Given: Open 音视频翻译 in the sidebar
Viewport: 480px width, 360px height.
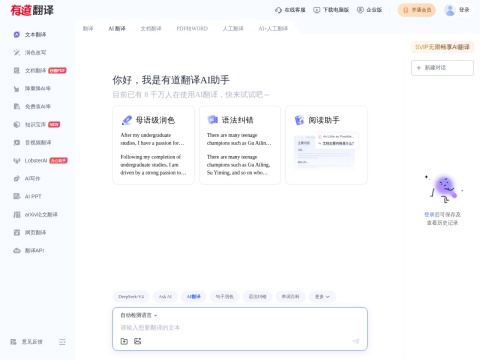Looking at the screenshot, I should (x=32, y=142).
